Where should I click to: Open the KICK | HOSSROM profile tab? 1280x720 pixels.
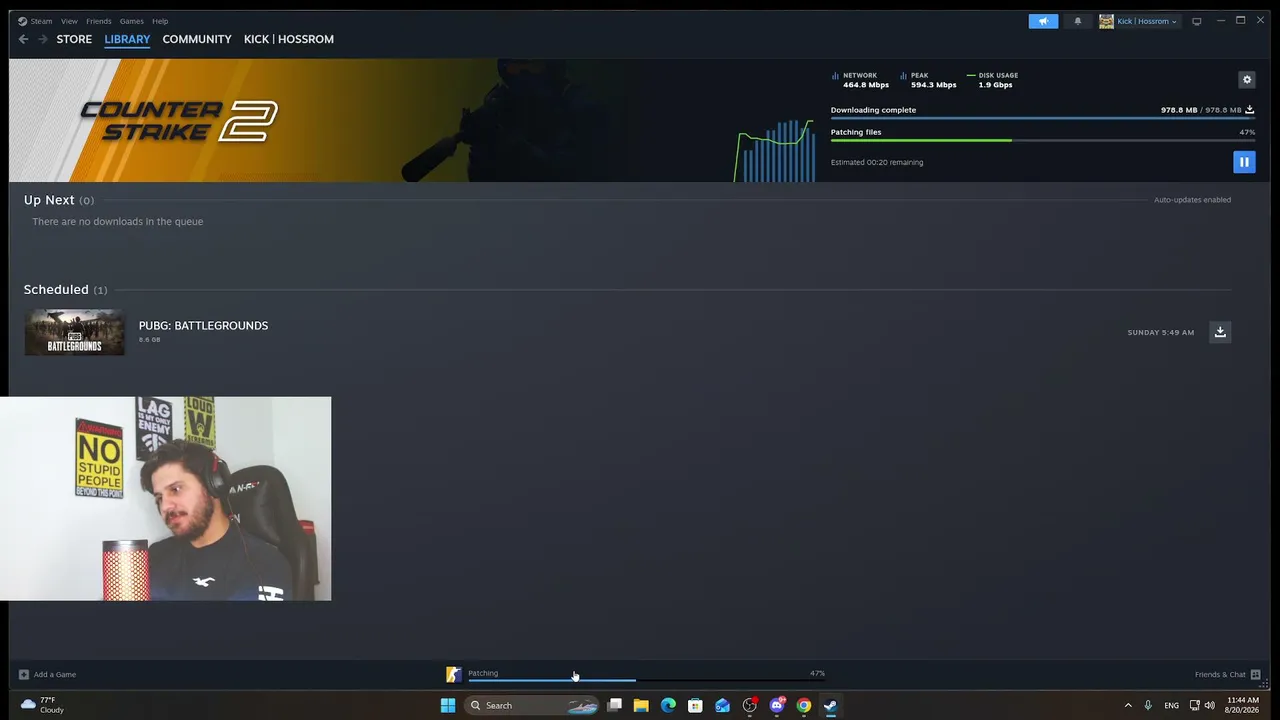point(289,39)
